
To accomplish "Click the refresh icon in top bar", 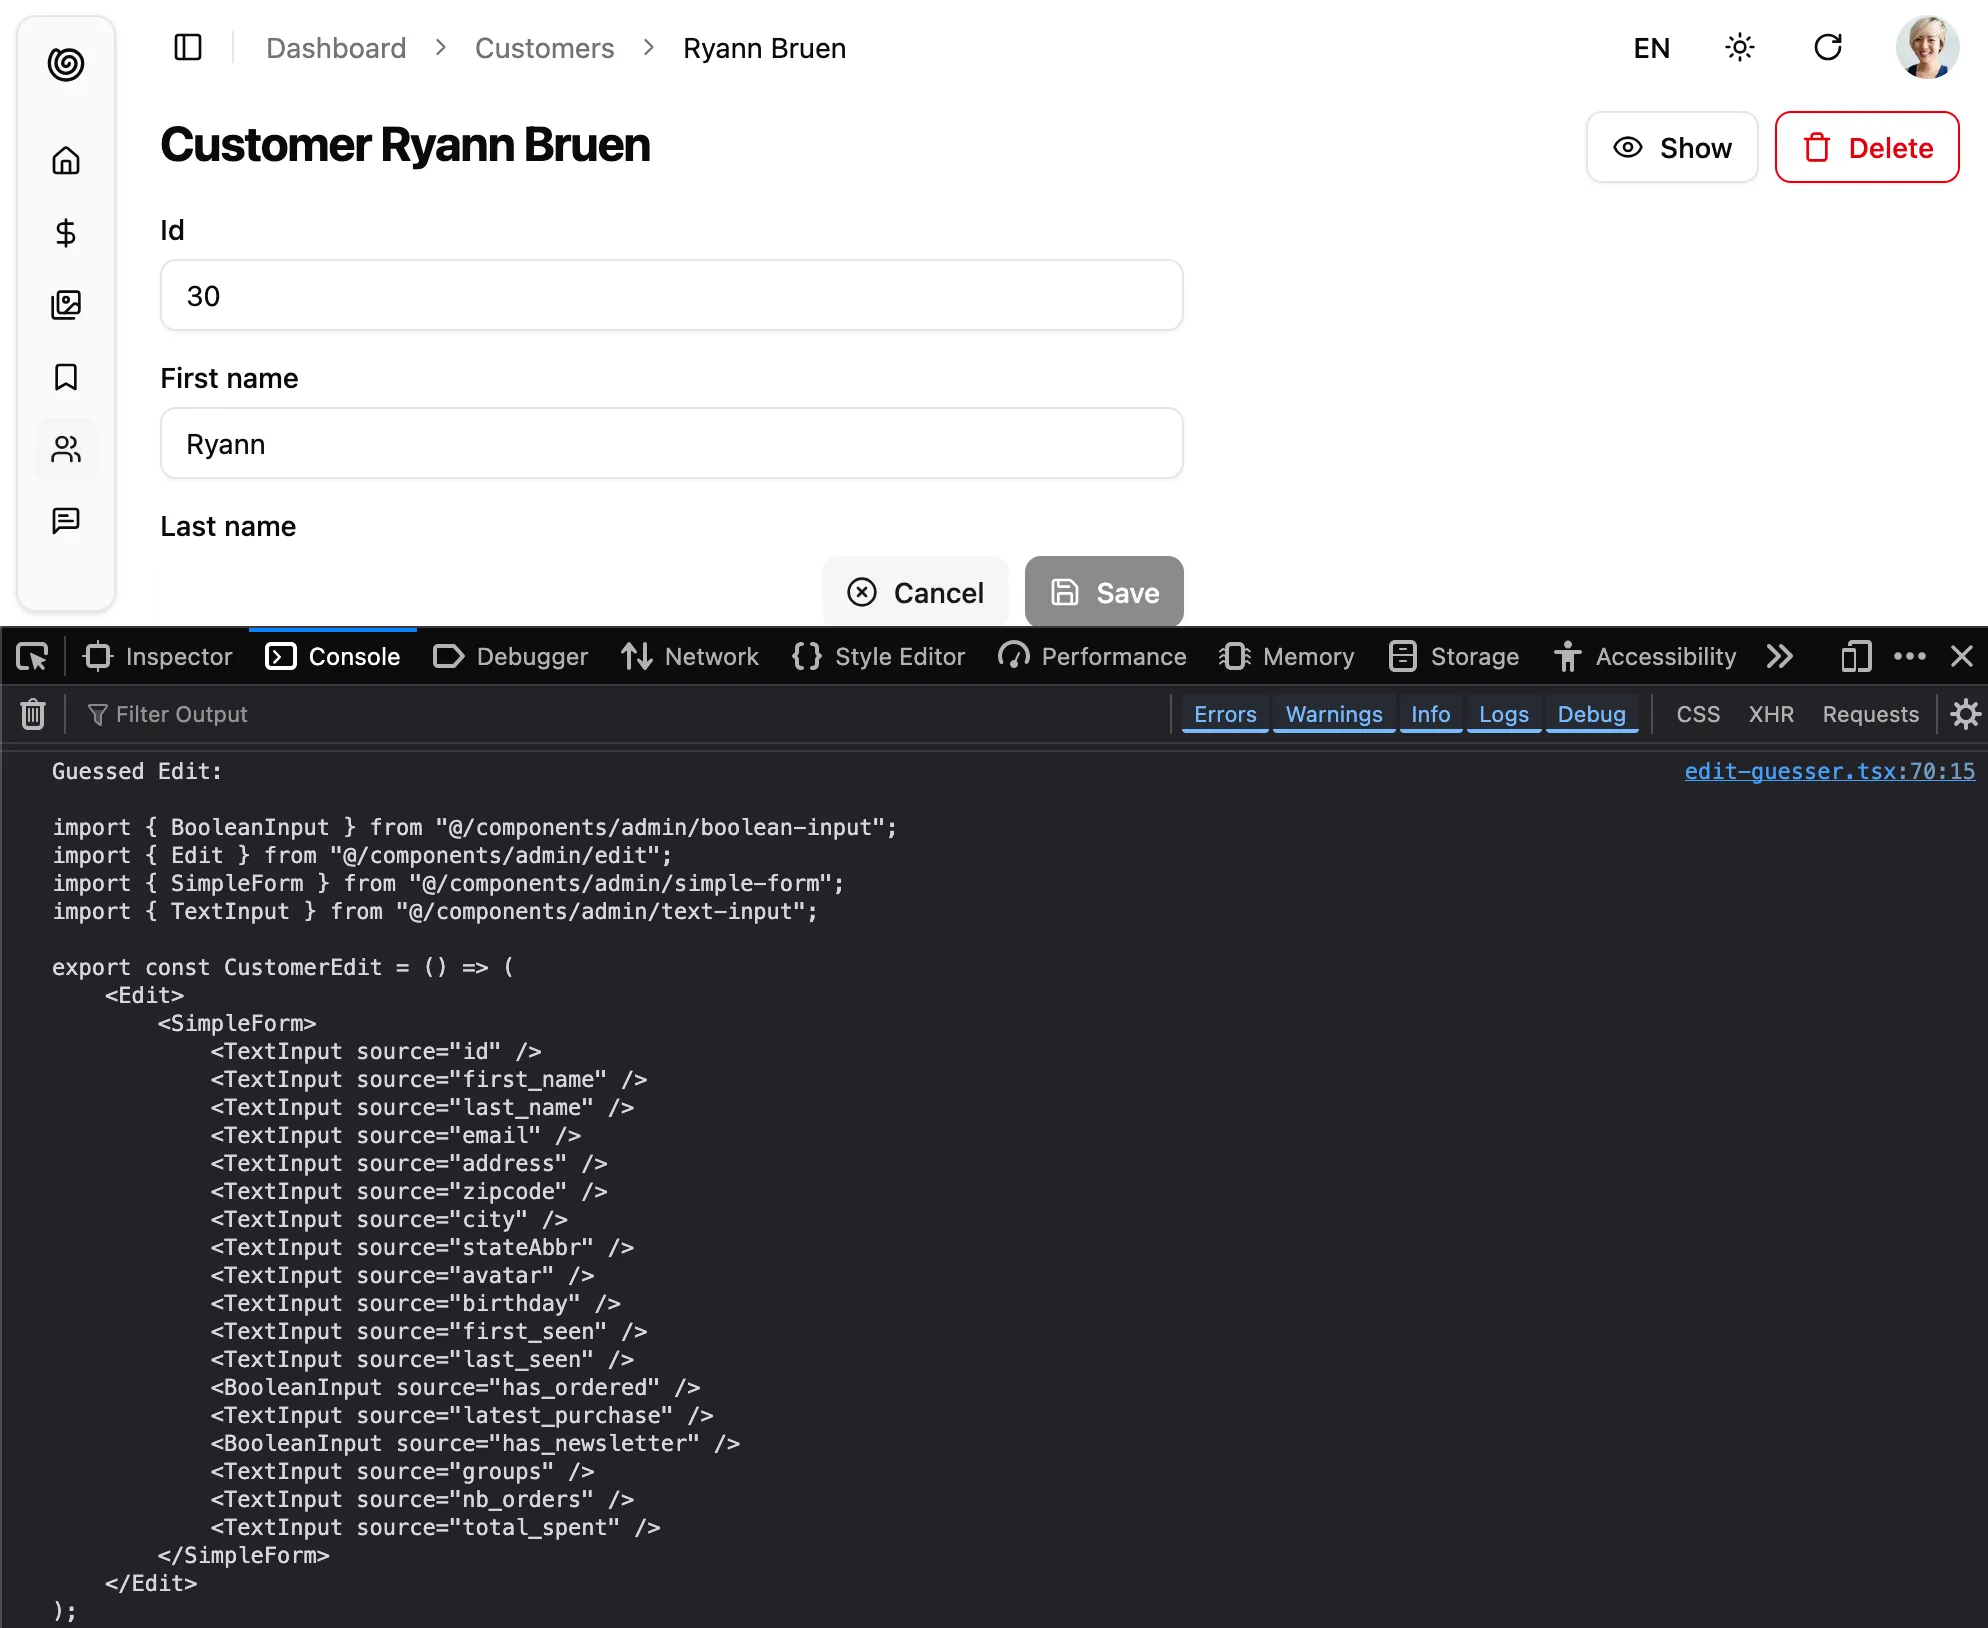I will pos(1827,48).
